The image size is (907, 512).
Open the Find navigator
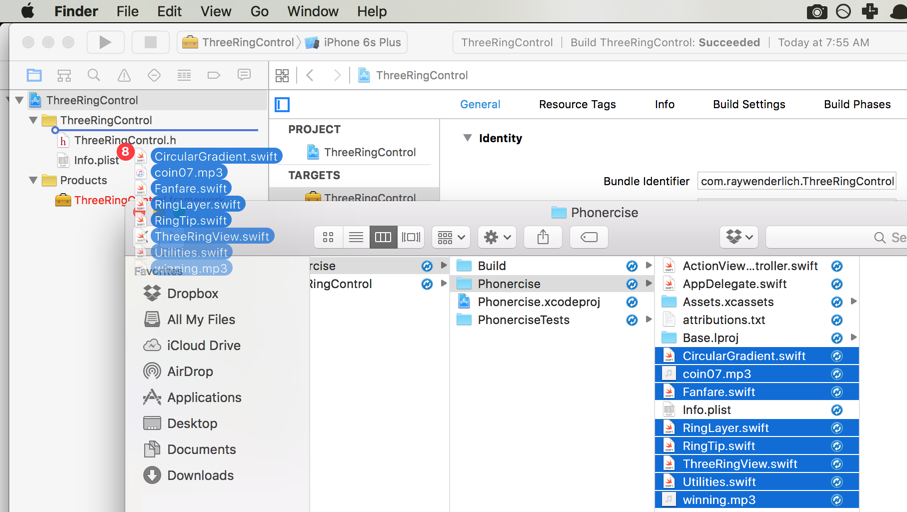[x=94, y=75]
